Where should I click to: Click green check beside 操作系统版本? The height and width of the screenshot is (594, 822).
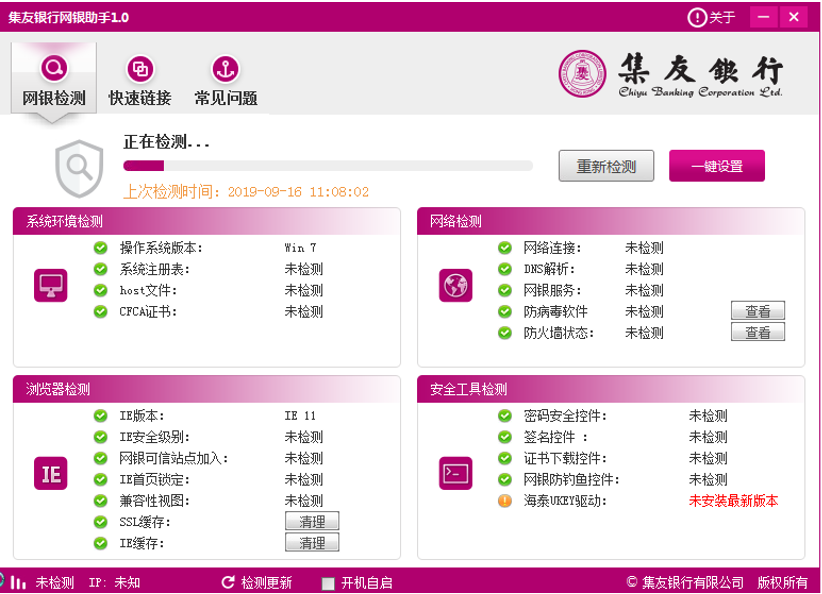click(x=101, y=247)
